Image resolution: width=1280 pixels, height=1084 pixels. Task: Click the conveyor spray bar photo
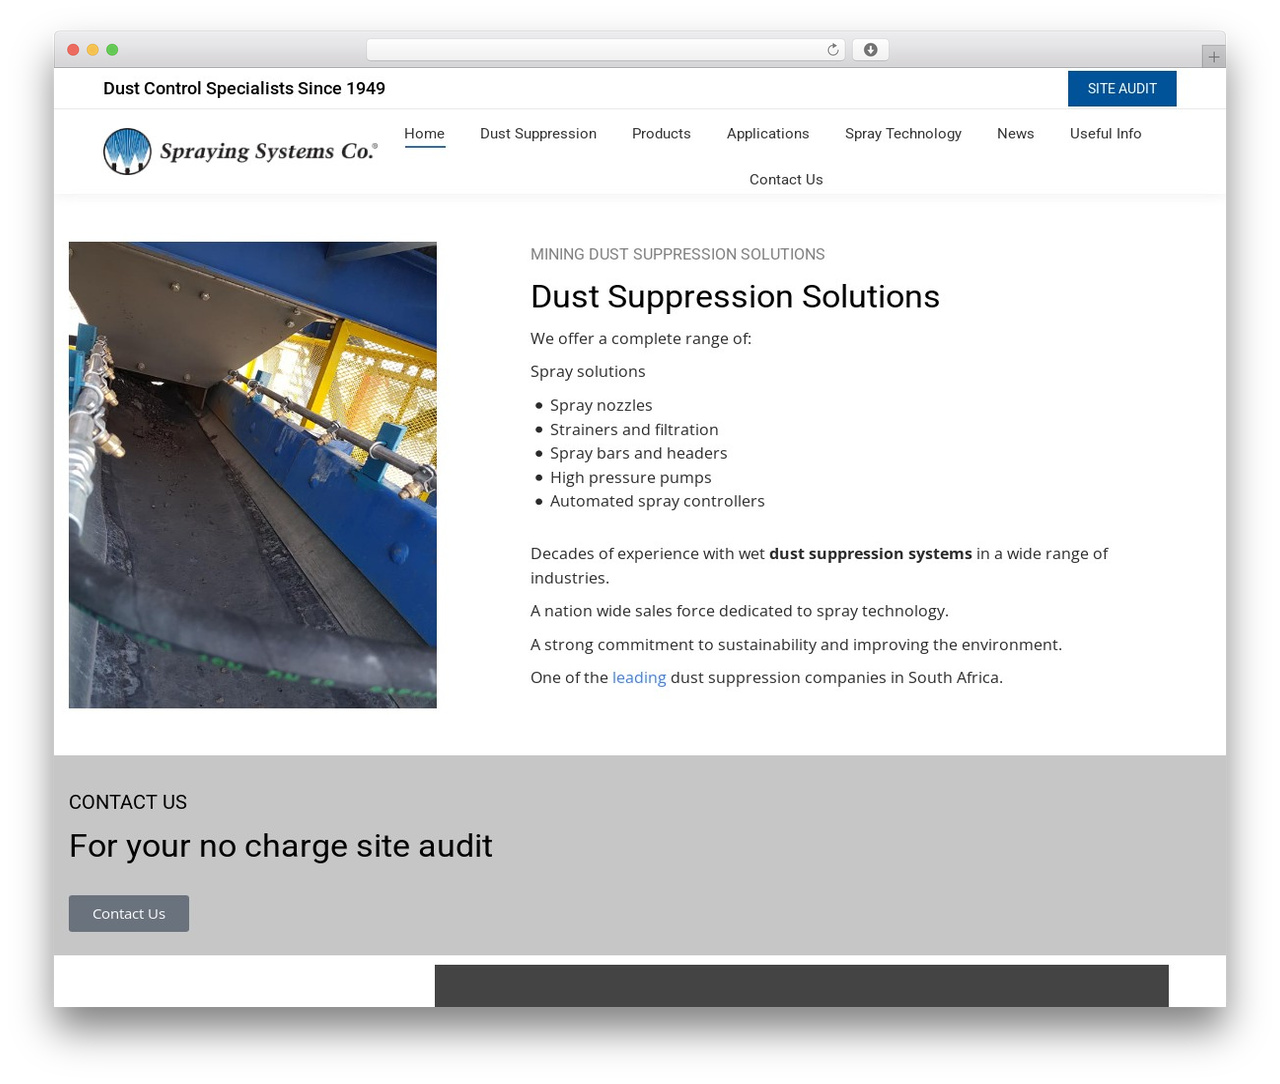coord(253,475)
